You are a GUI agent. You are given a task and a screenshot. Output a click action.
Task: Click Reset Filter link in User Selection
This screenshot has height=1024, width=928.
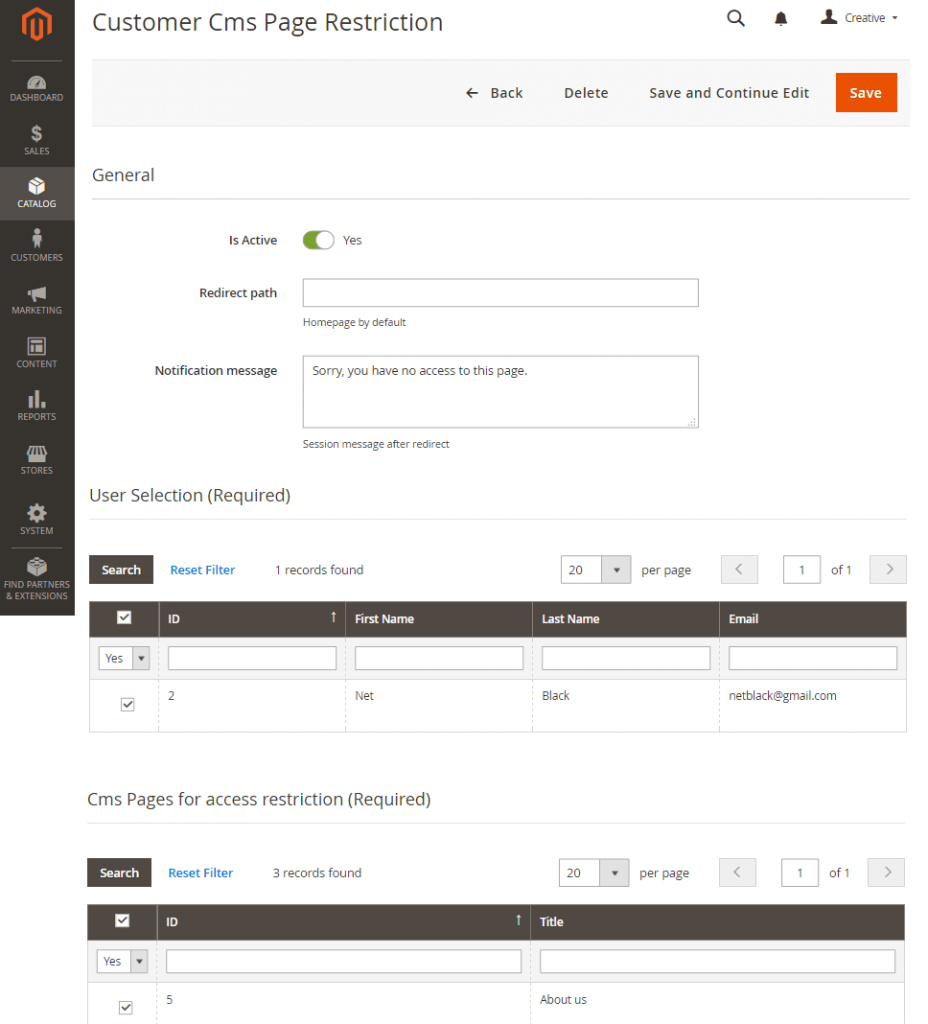tap(202, 570)
